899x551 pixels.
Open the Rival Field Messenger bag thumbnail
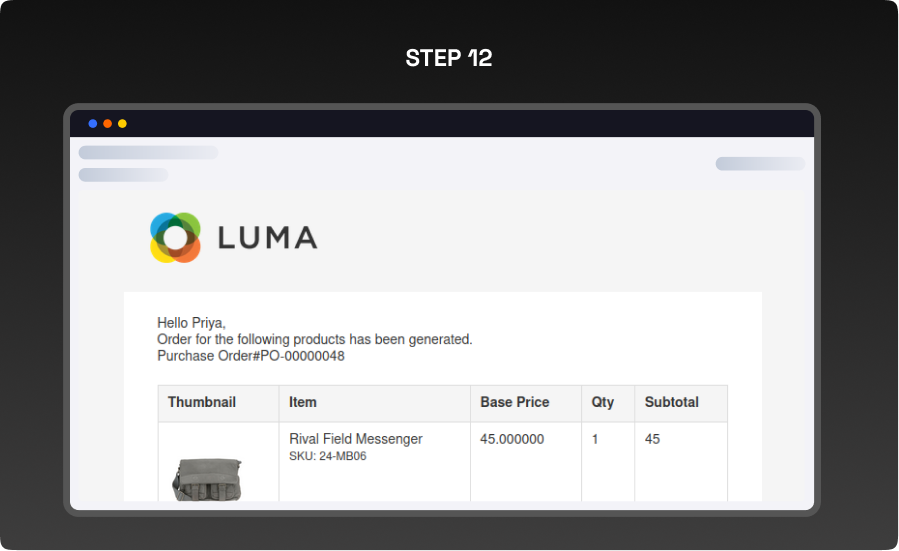208,478
